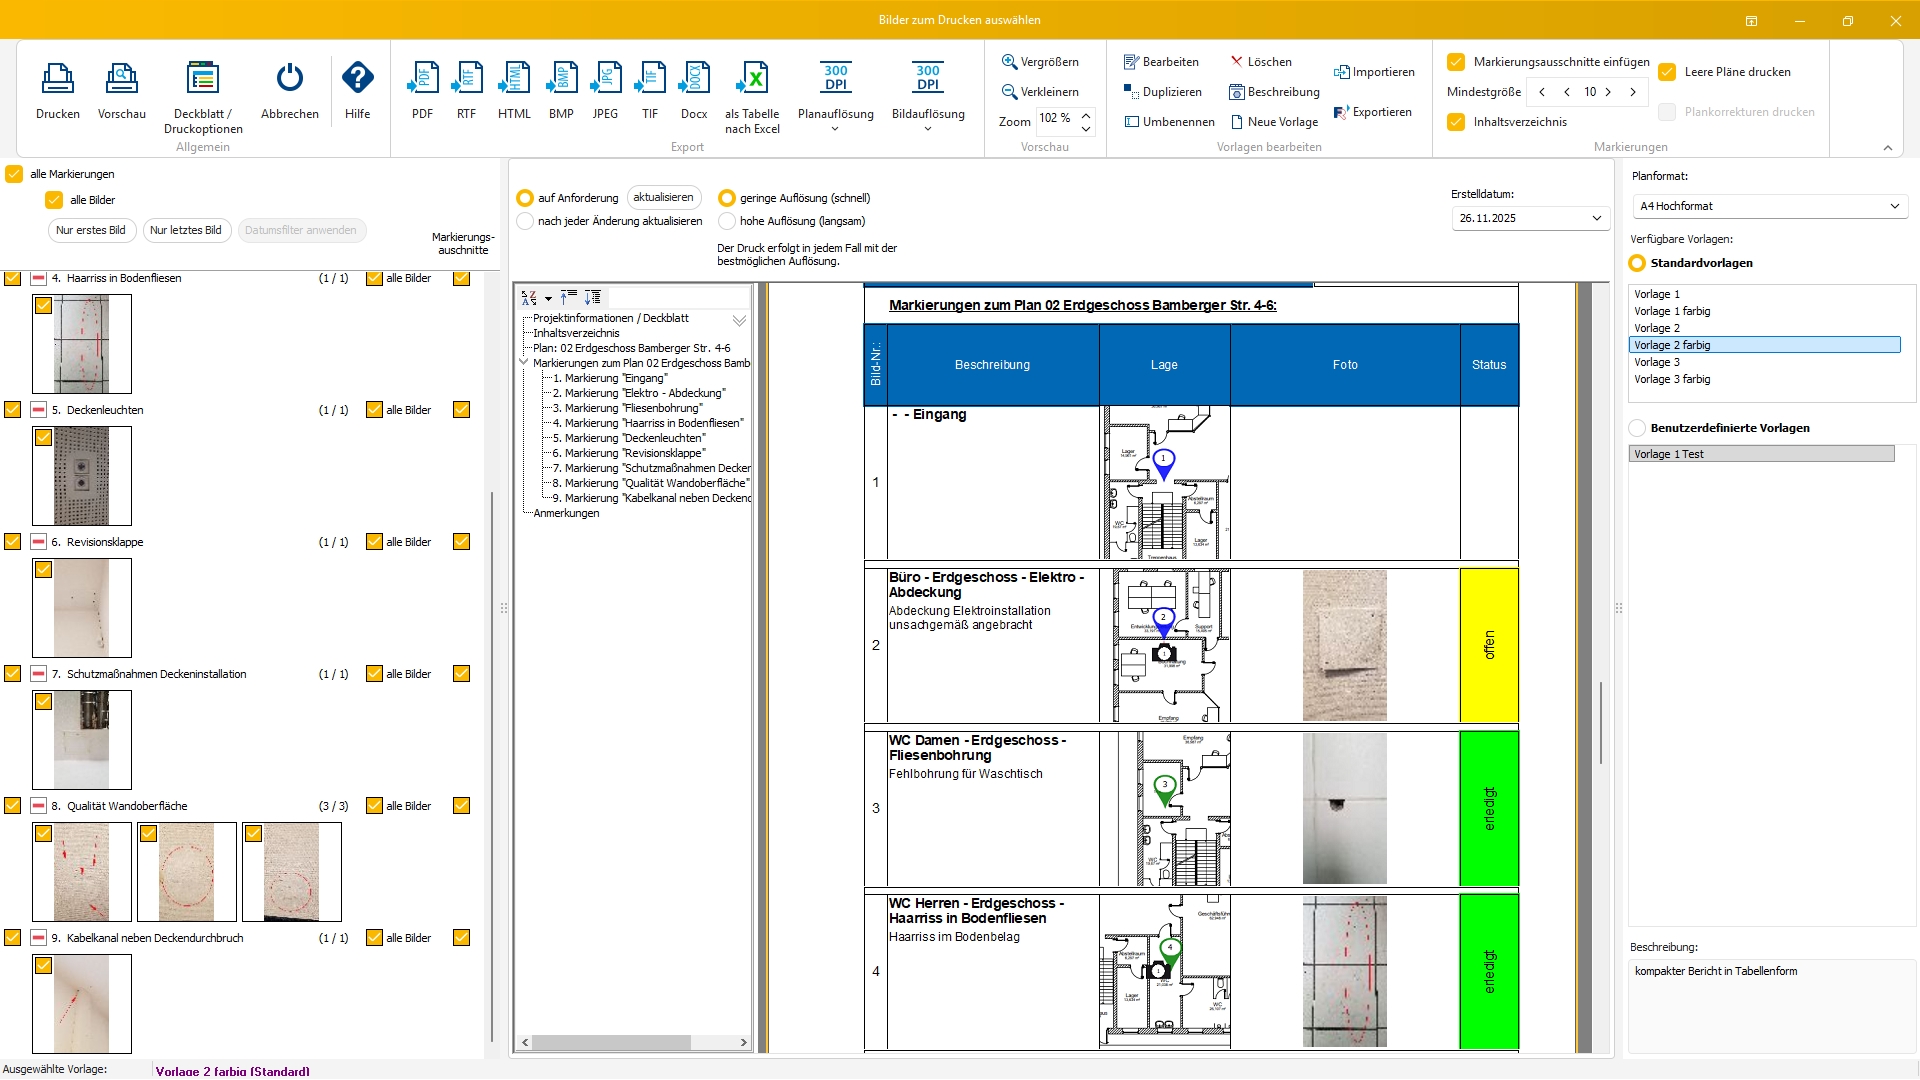
Task: Export the report as PDF
Action: 422,79
